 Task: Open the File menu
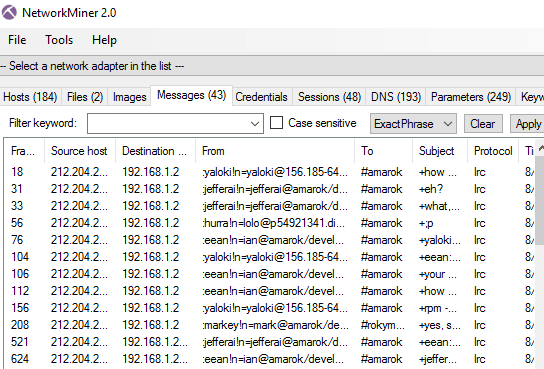17,40
